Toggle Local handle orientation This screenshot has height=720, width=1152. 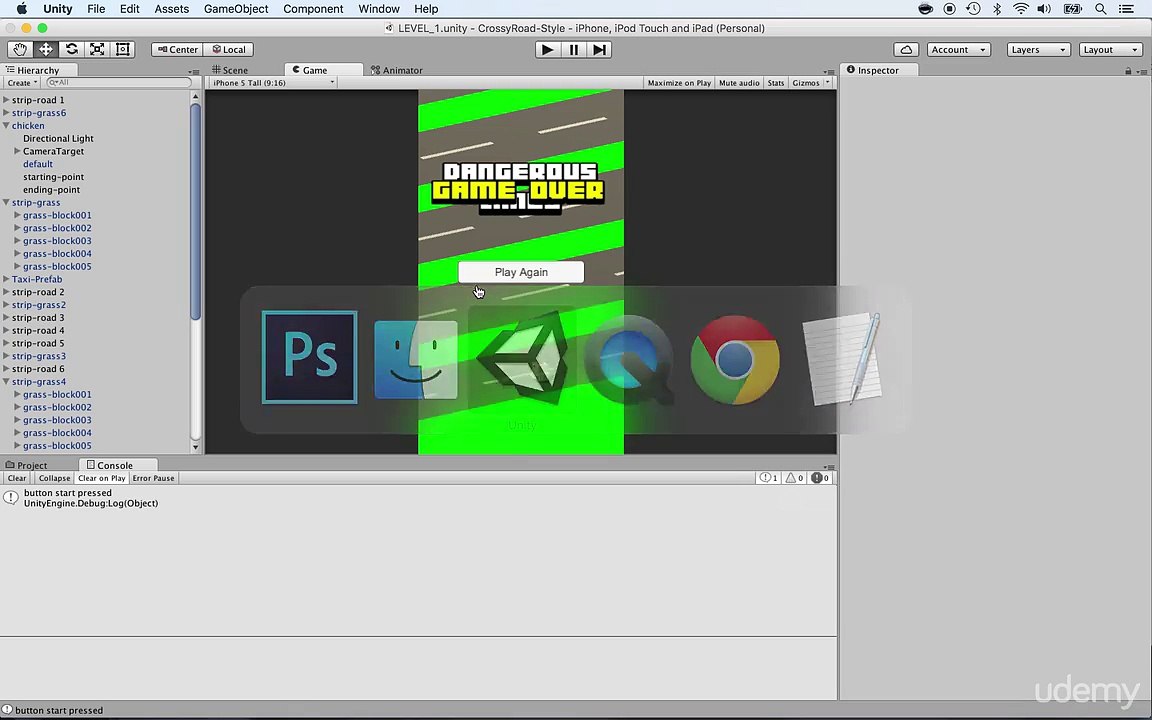click(228, 49)
